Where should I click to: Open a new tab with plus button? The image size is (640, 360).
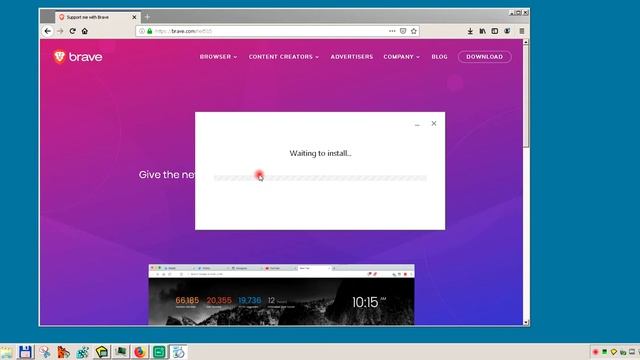[147, 17]
